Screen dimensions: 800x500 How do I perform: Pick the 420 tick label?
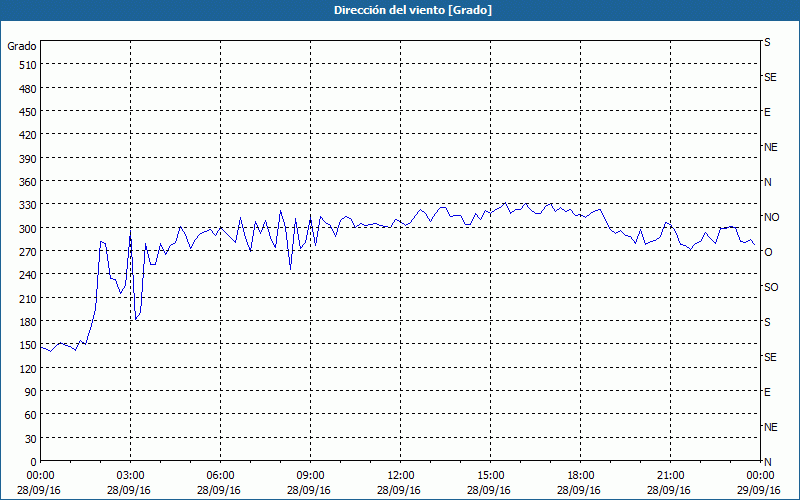coord(28,135)
